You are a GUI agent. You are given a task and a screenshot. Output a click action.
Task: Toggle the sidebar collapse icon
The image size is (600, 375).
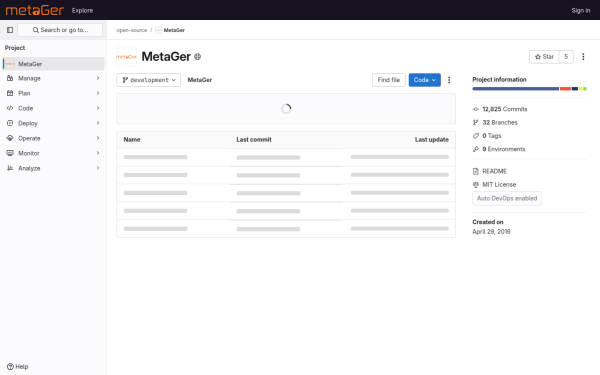(10, 30)
